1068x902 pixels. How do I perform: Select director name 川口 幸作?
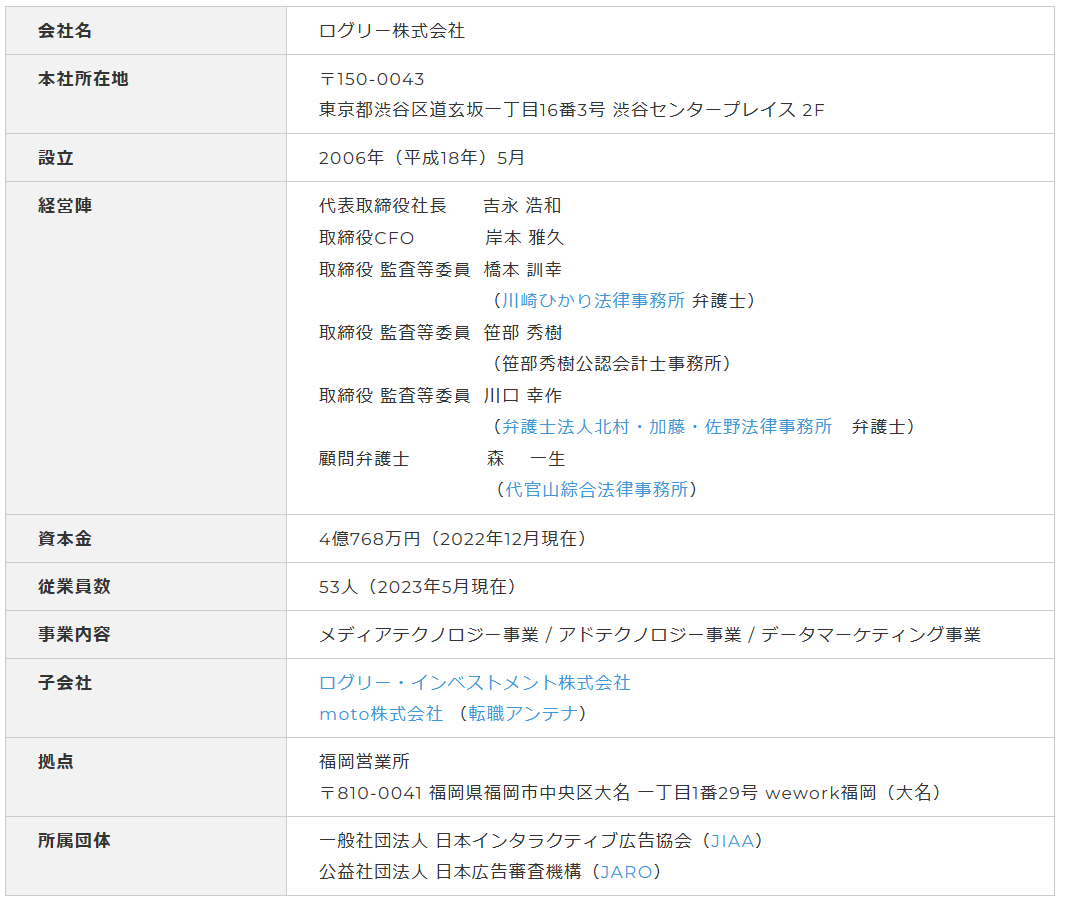(522, 395)
